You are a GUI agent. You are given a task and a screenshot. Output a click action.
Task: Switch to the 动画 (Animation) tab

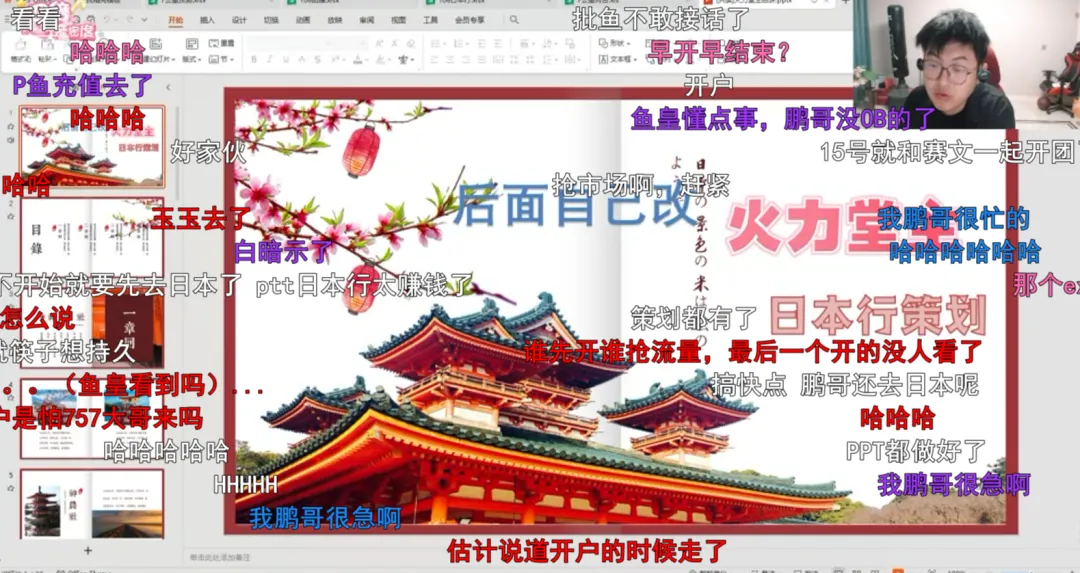(303, 20)
